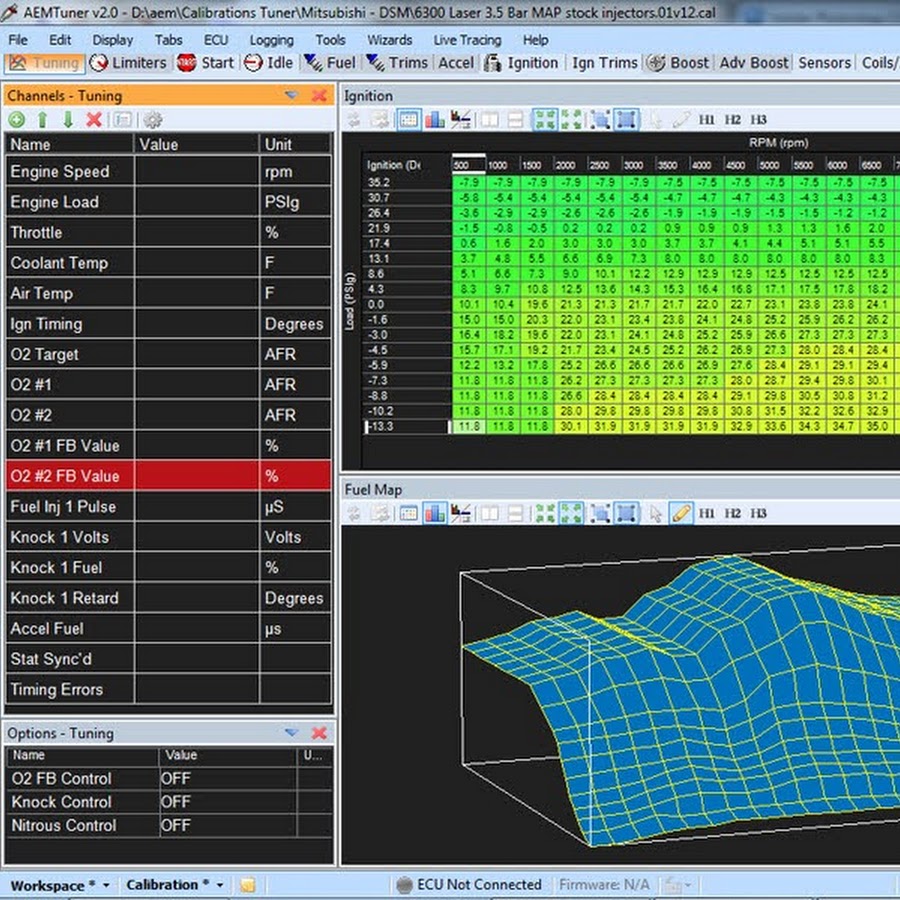Toggle the Knock Control OFF value
This screenshot has width=900, height=900.
(227, 802)
